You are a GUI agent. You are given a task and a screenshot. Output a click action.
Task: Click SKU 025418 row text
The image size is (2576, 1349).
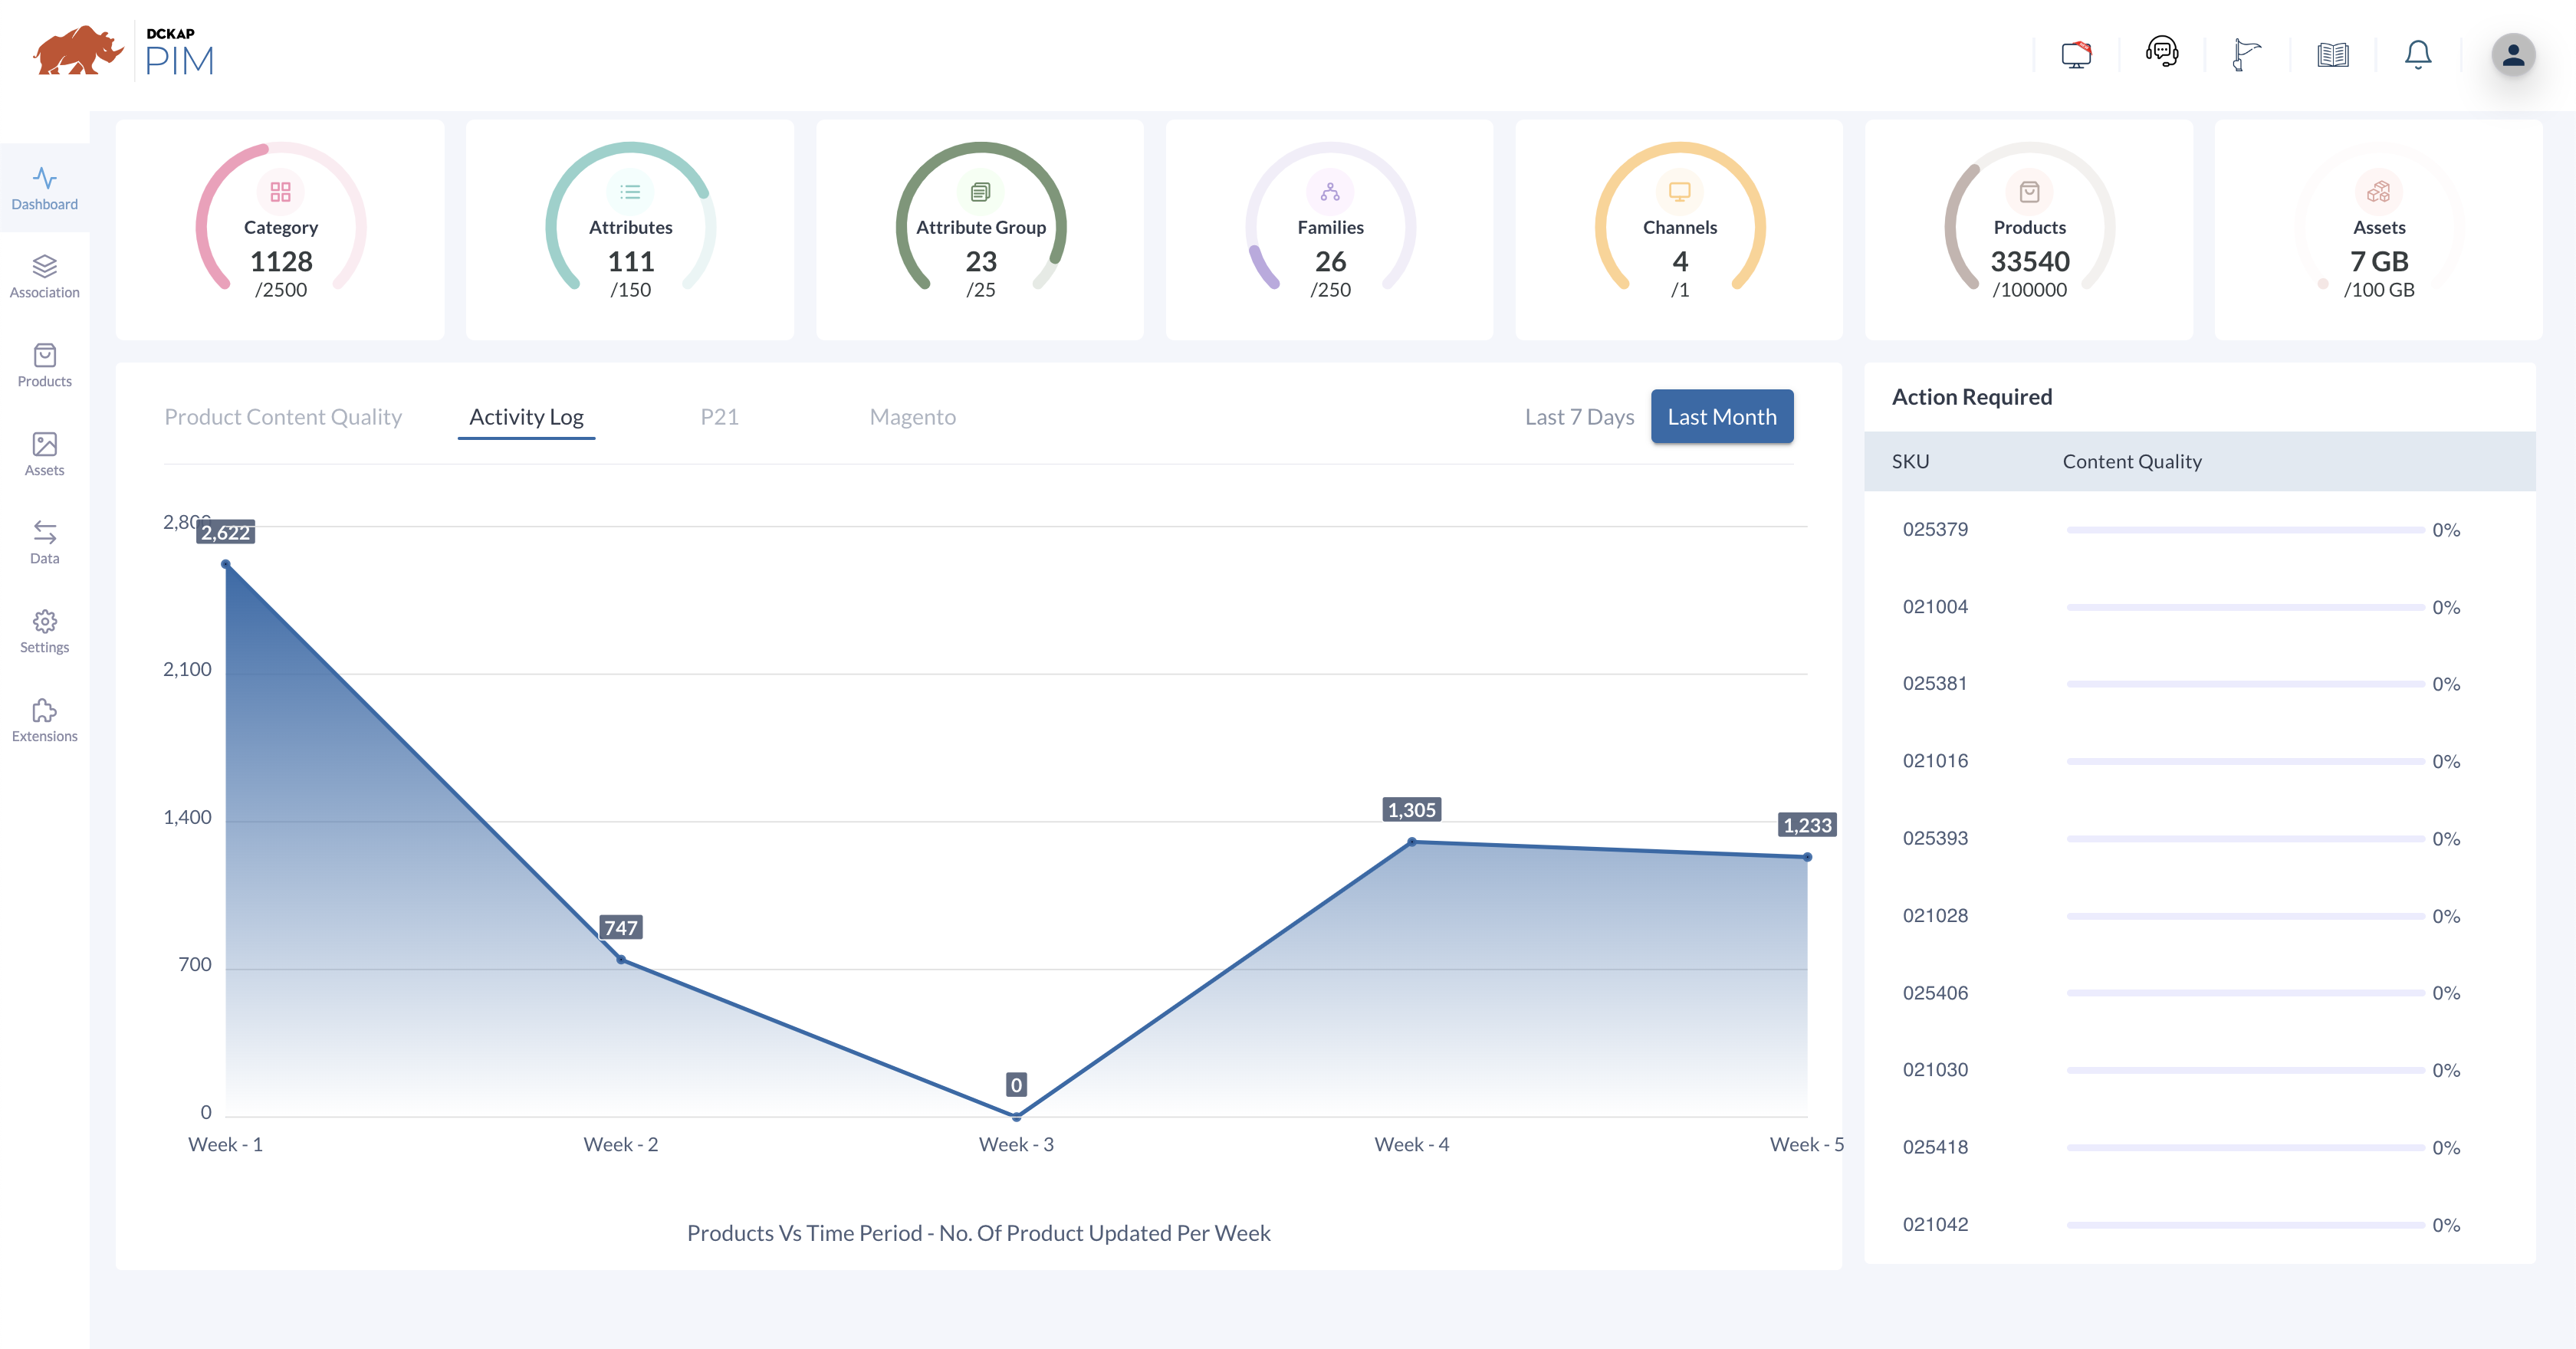(x=1935, y=1147)
